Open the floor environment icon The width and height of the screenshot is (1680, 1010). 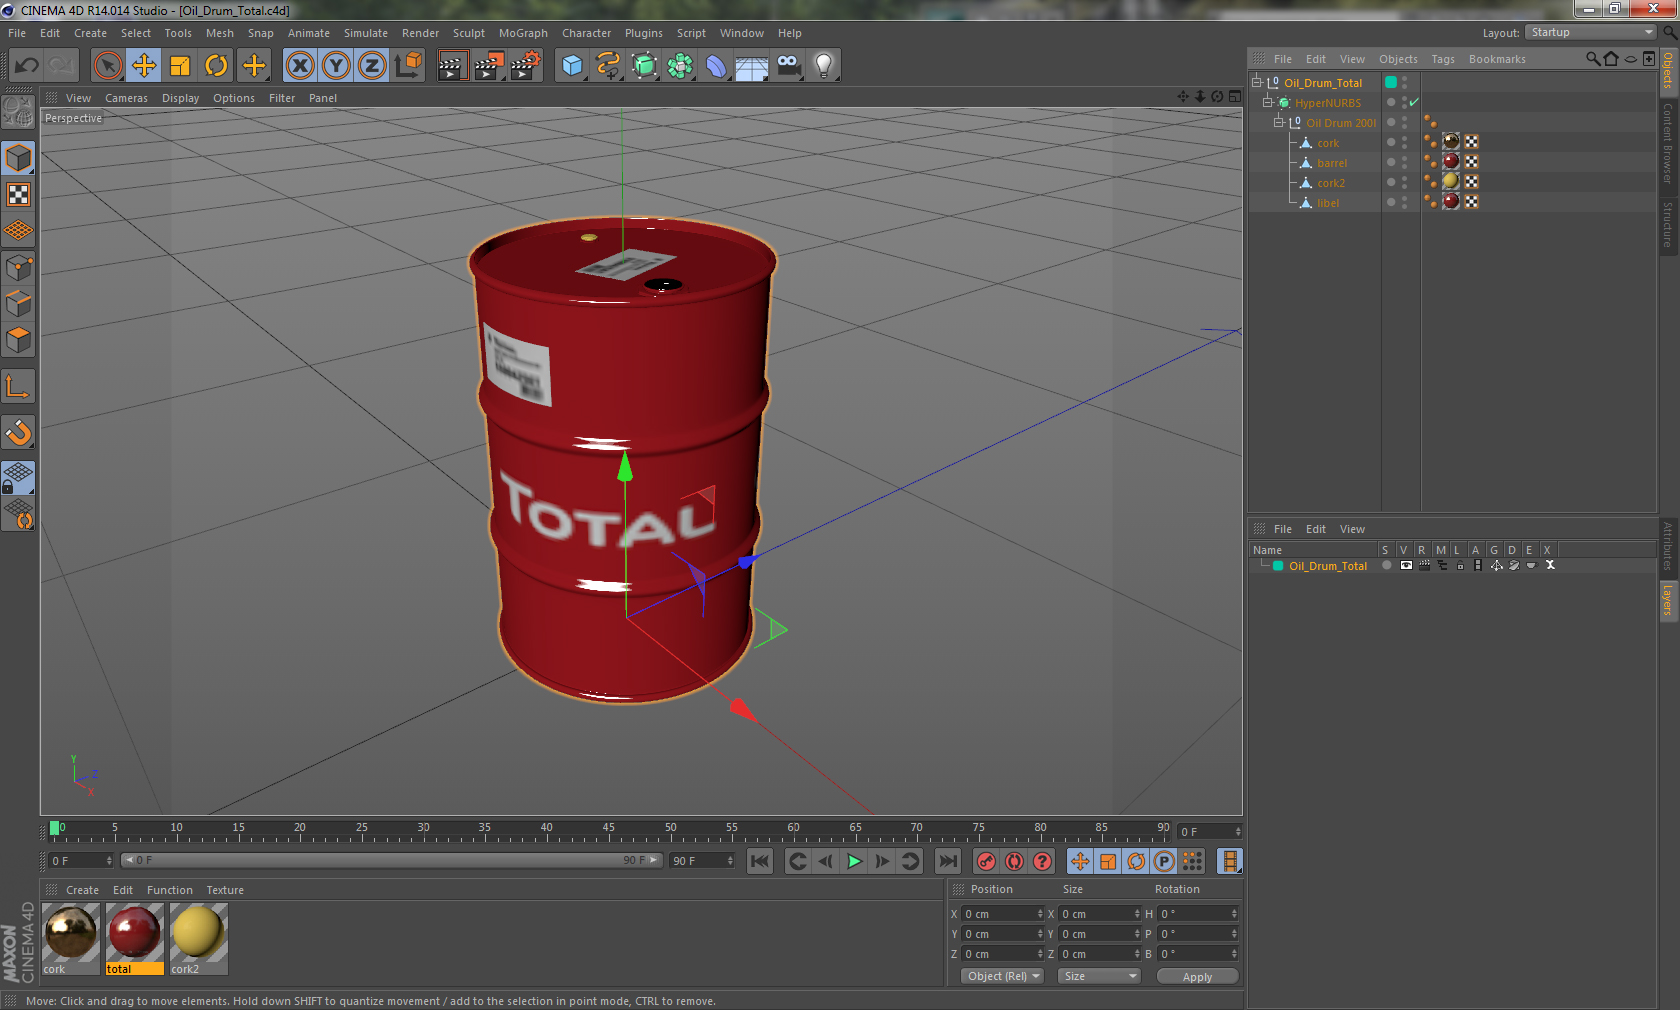tap(752, 66)
